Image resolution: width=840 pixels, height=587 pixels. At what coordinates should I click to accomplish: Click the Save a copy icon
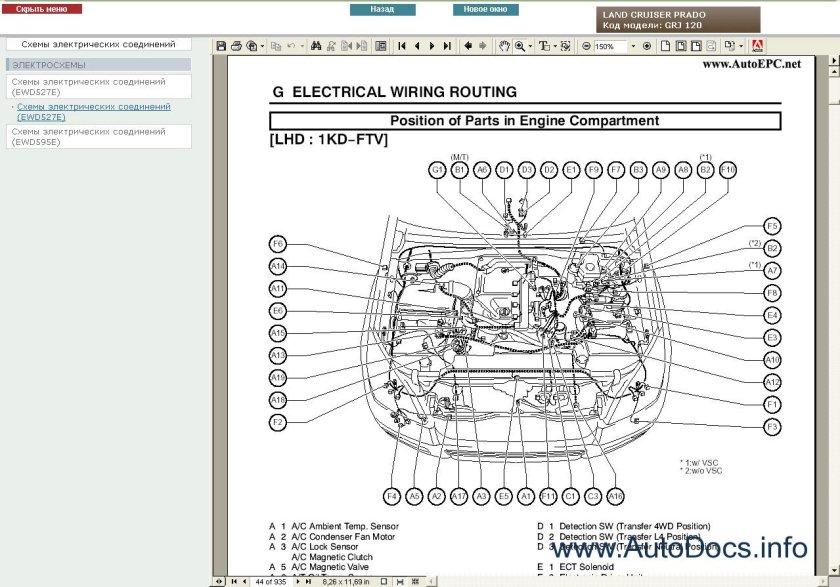tap(222, 46)
